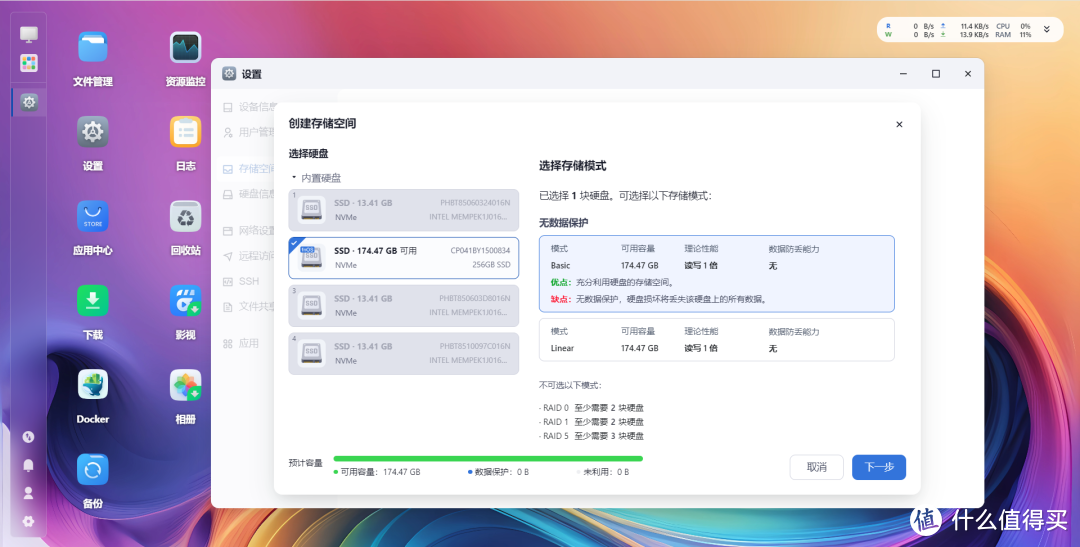Click the RAM usage readout in monitor widget
The height and width of the screenshot is (547, 1080).
[1013, 34]
